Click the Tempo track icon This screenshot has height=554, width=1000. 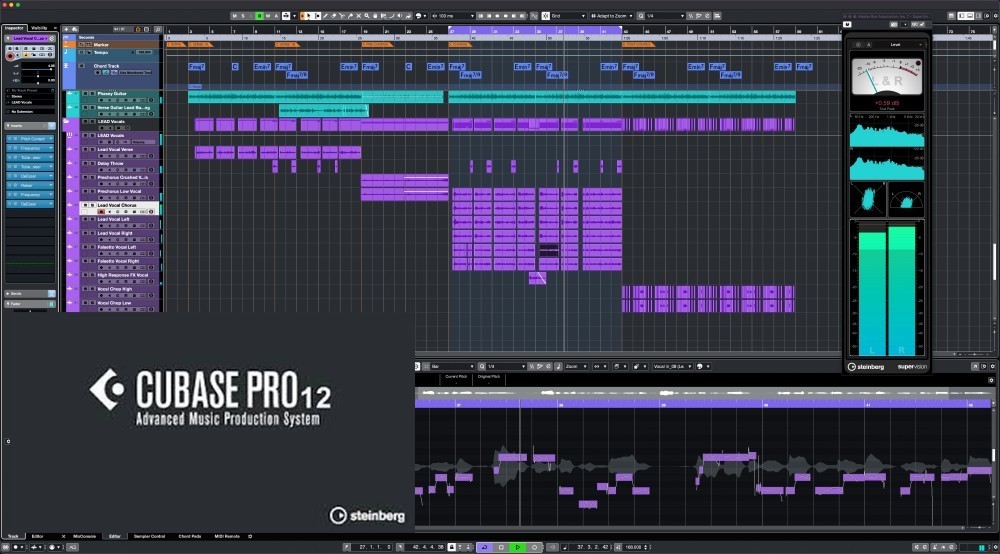pos(66,51)
